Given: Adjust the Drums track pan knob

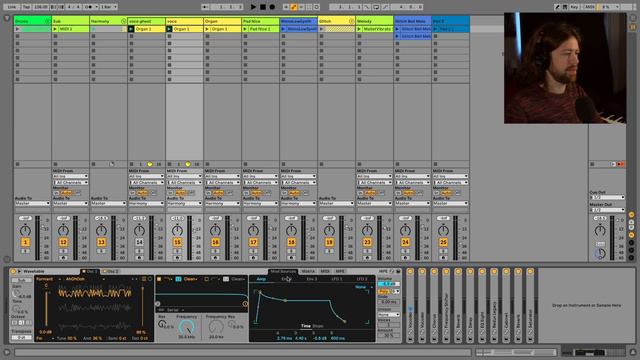Looking at the screenshot, I should pos(25,230).
